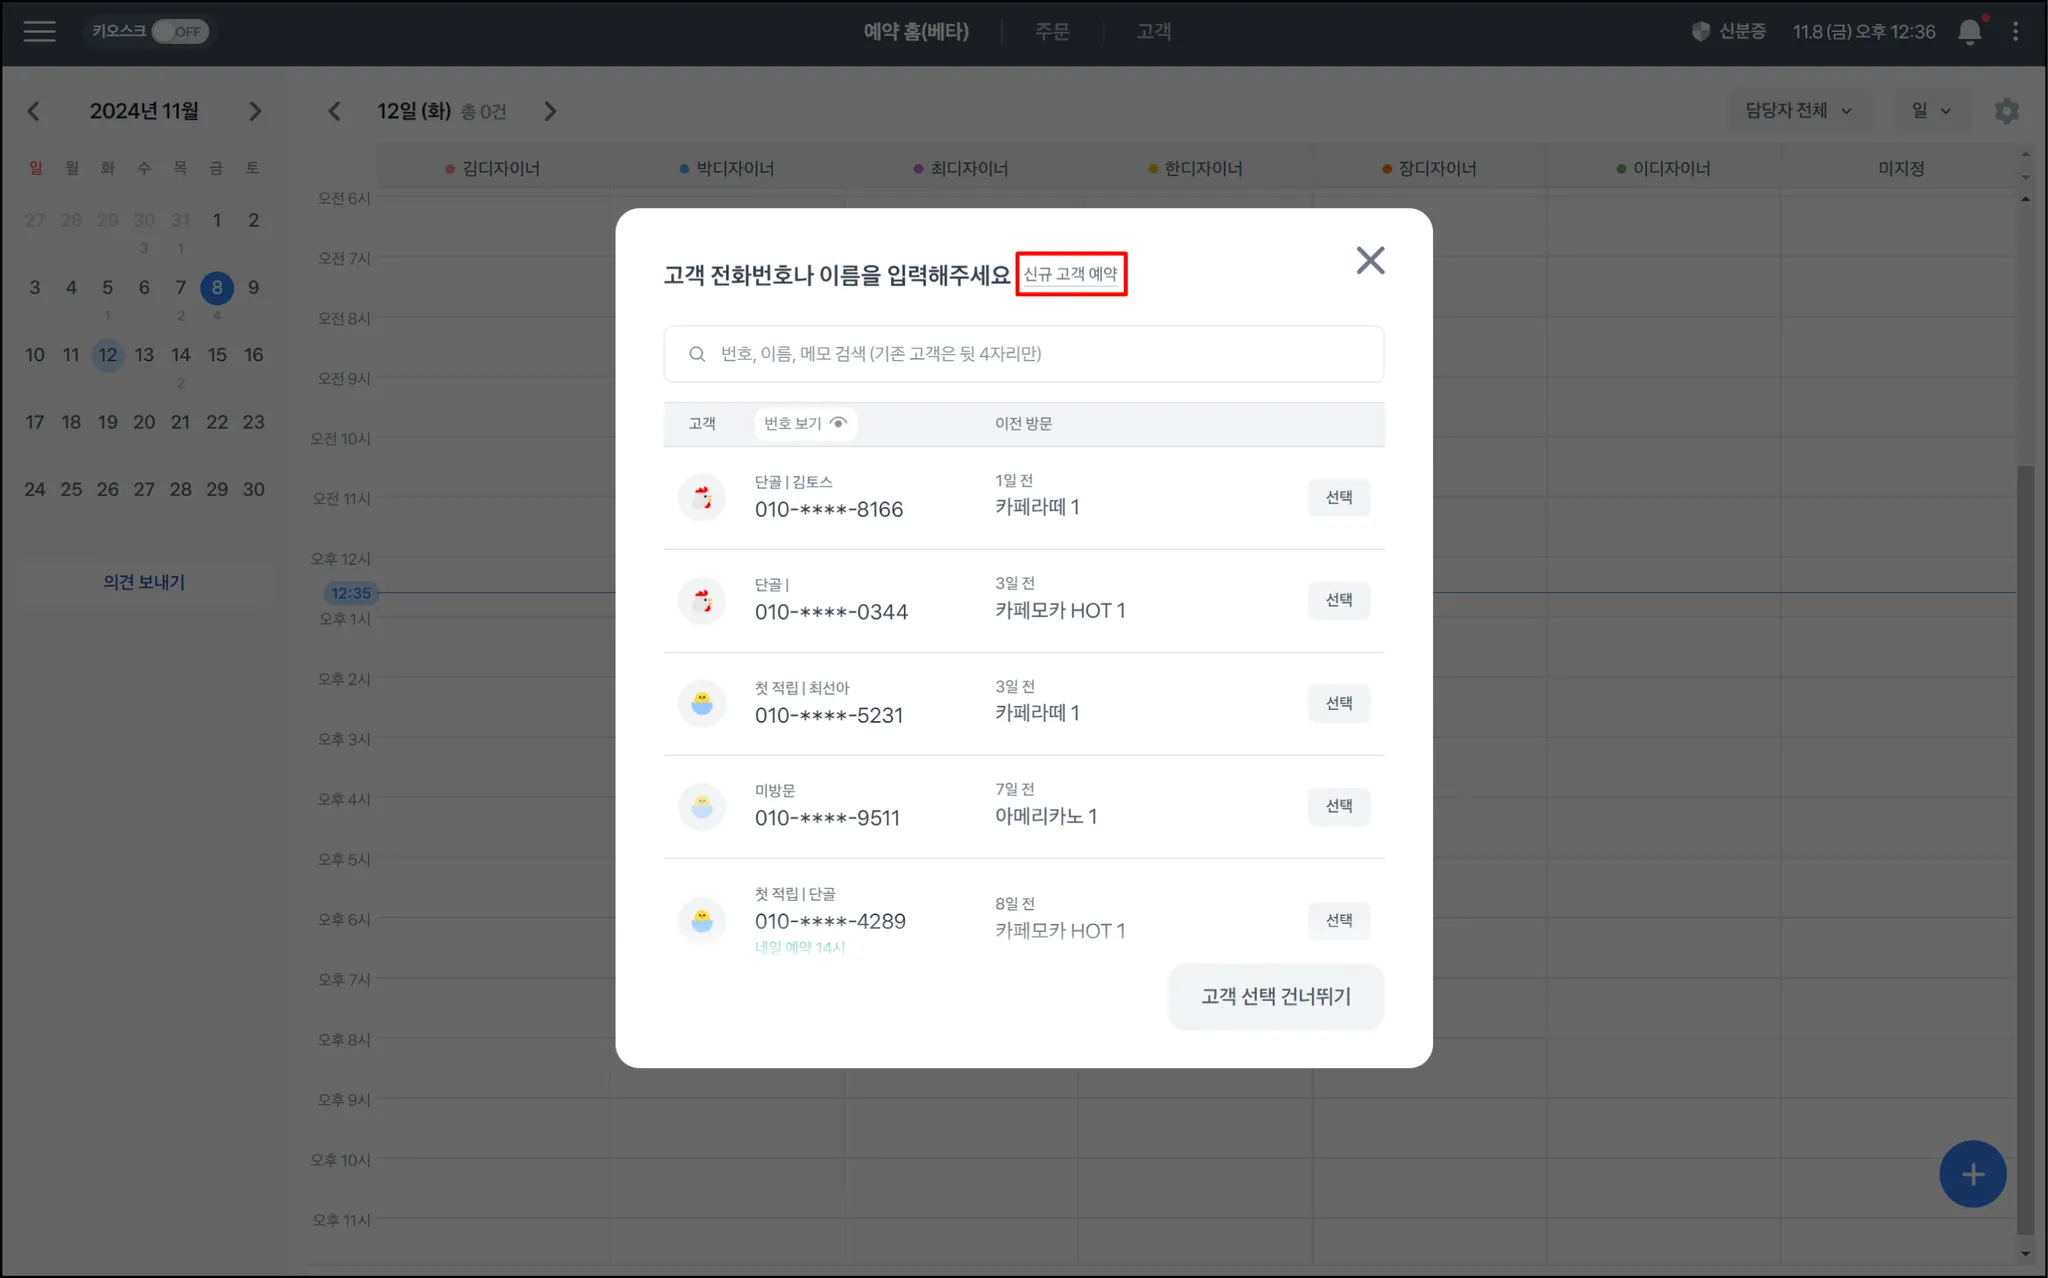This screenshot has height=1278, width=2048.
Task: Click the customer search input field
Action: 1023,354
